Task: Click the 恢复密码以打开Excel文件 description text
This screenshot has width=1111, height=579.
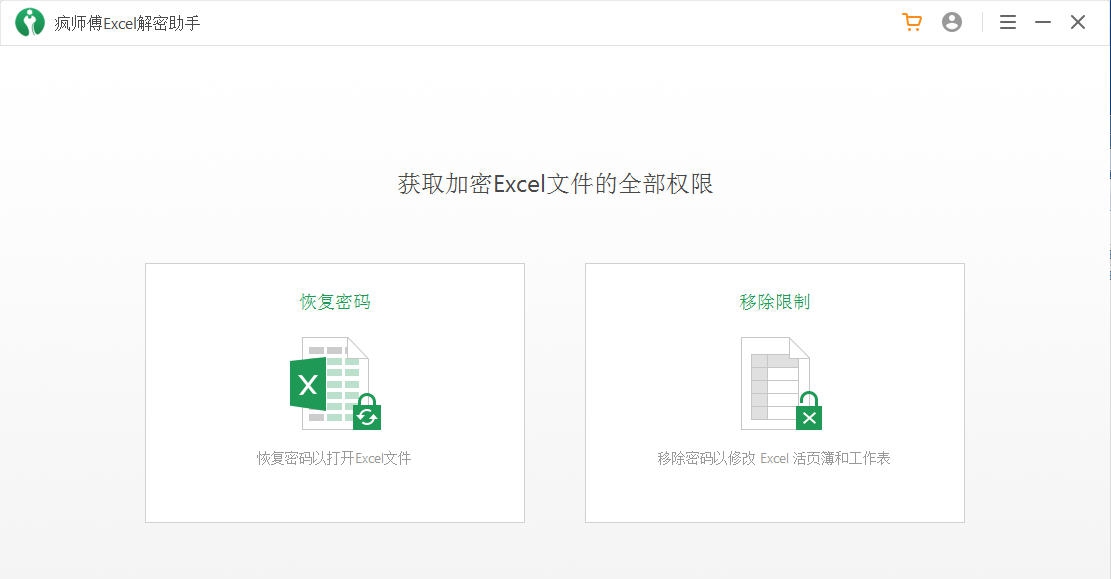Action: [x=335, y=457]
